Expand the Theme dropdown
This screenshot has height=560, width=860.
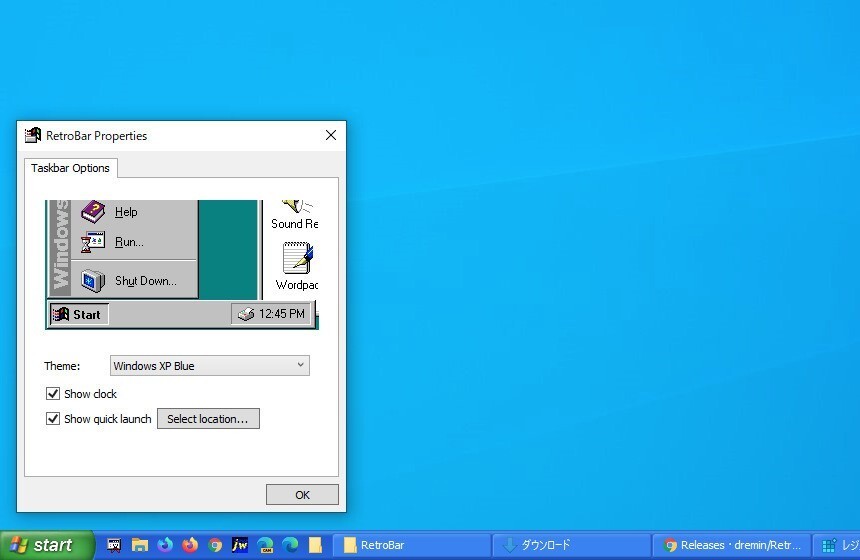tap(209, 366)
